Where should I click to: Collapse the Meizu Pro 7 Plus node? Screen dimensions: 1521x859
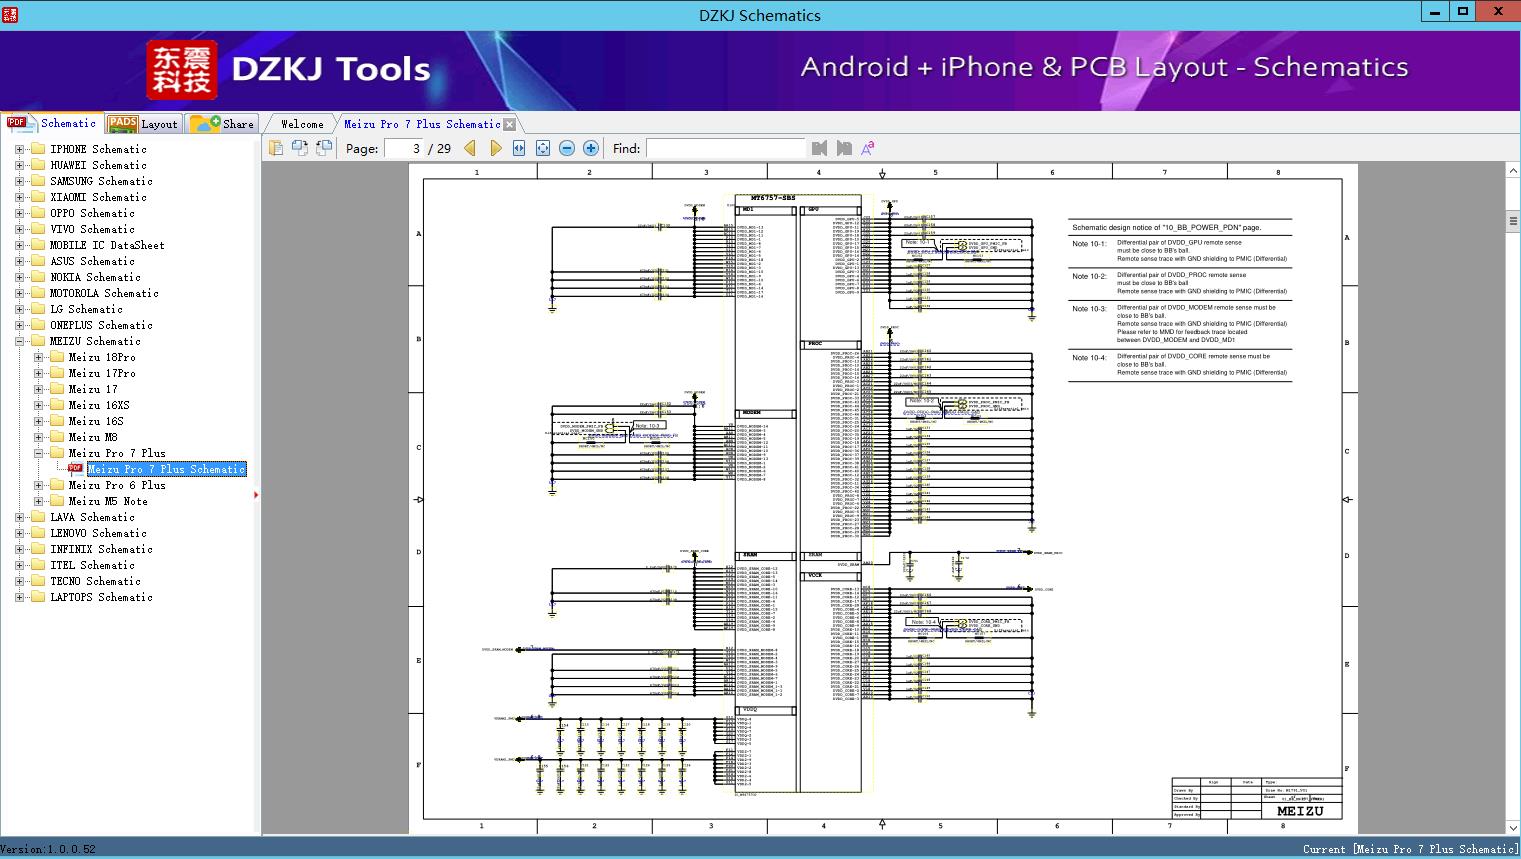(38, 453)
